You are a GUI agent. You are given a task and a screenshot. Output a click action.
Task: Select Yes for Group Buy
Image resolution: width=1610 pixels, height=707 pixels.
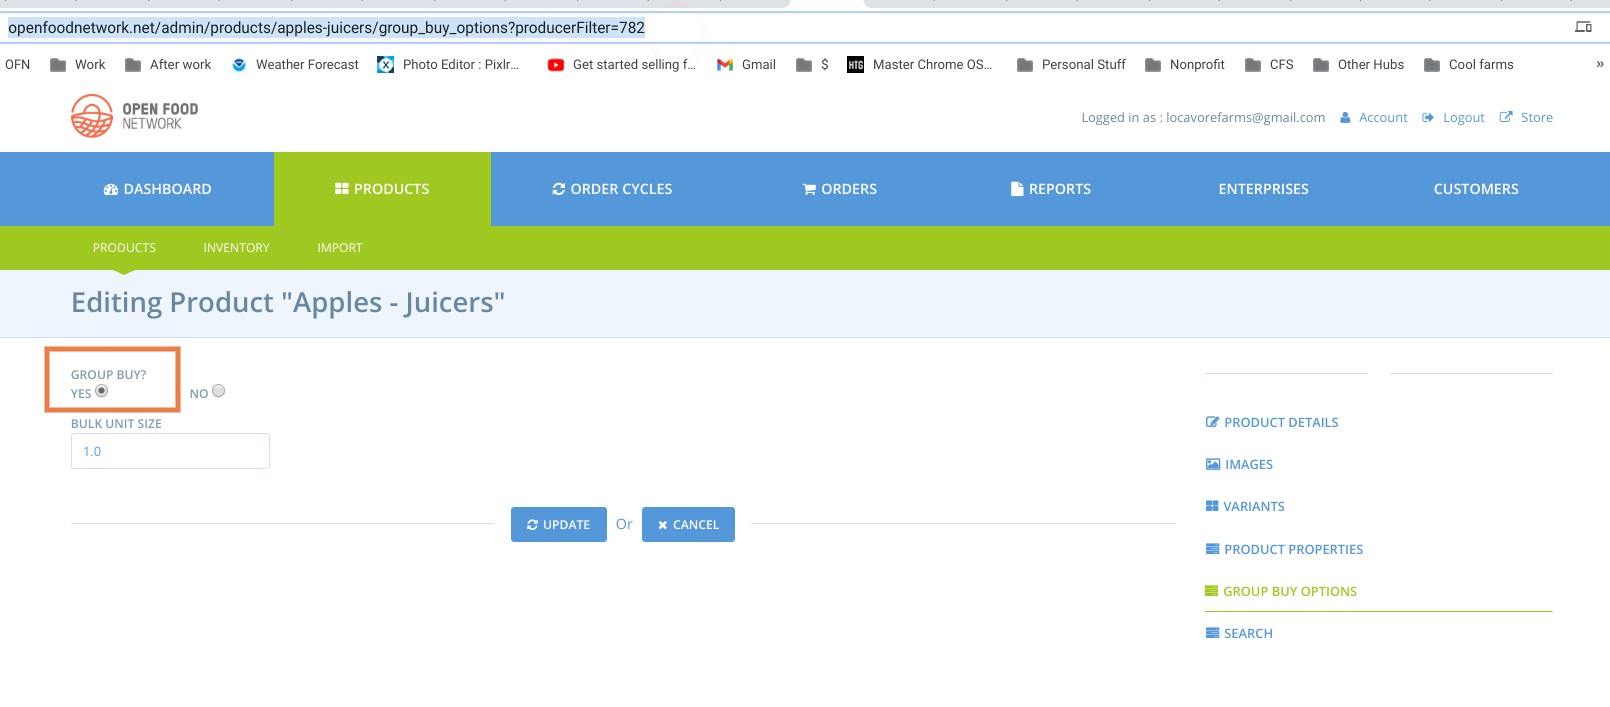pos(101,391)
